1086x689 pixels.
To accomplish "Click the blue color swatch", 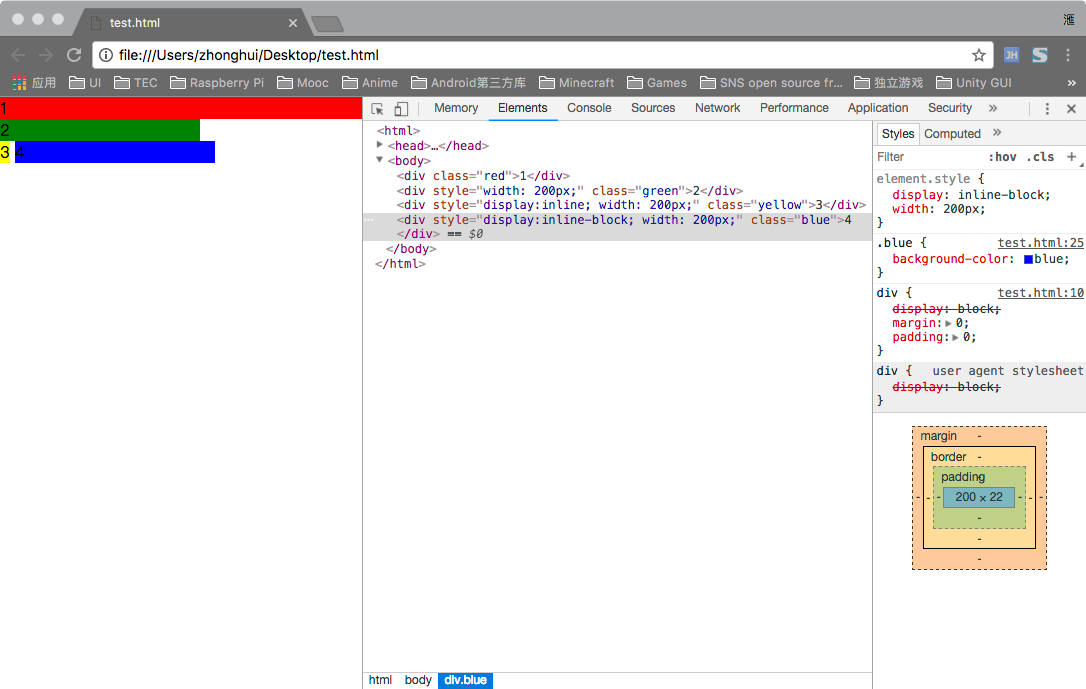I will tap(1029, 260).
